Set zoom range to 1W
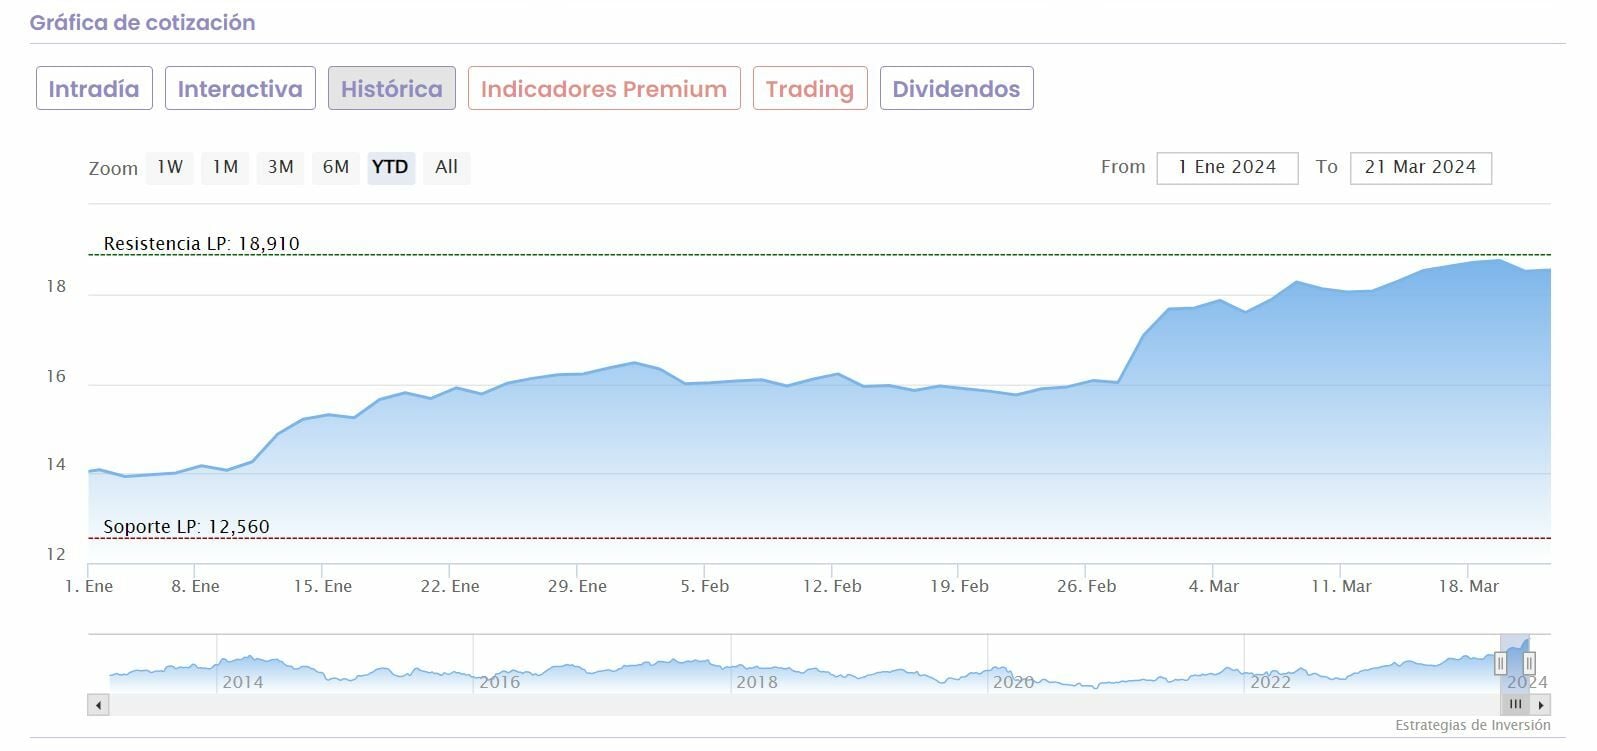 pyautogui.click(x=170, y=167)
